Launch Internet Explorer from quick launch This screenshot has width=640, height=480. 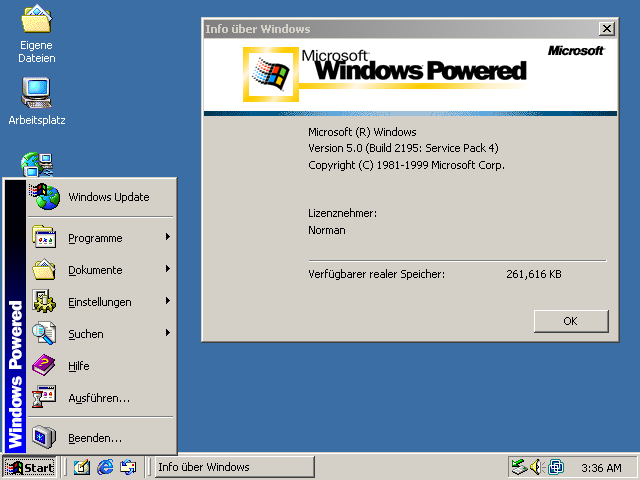tap(105, 467)
